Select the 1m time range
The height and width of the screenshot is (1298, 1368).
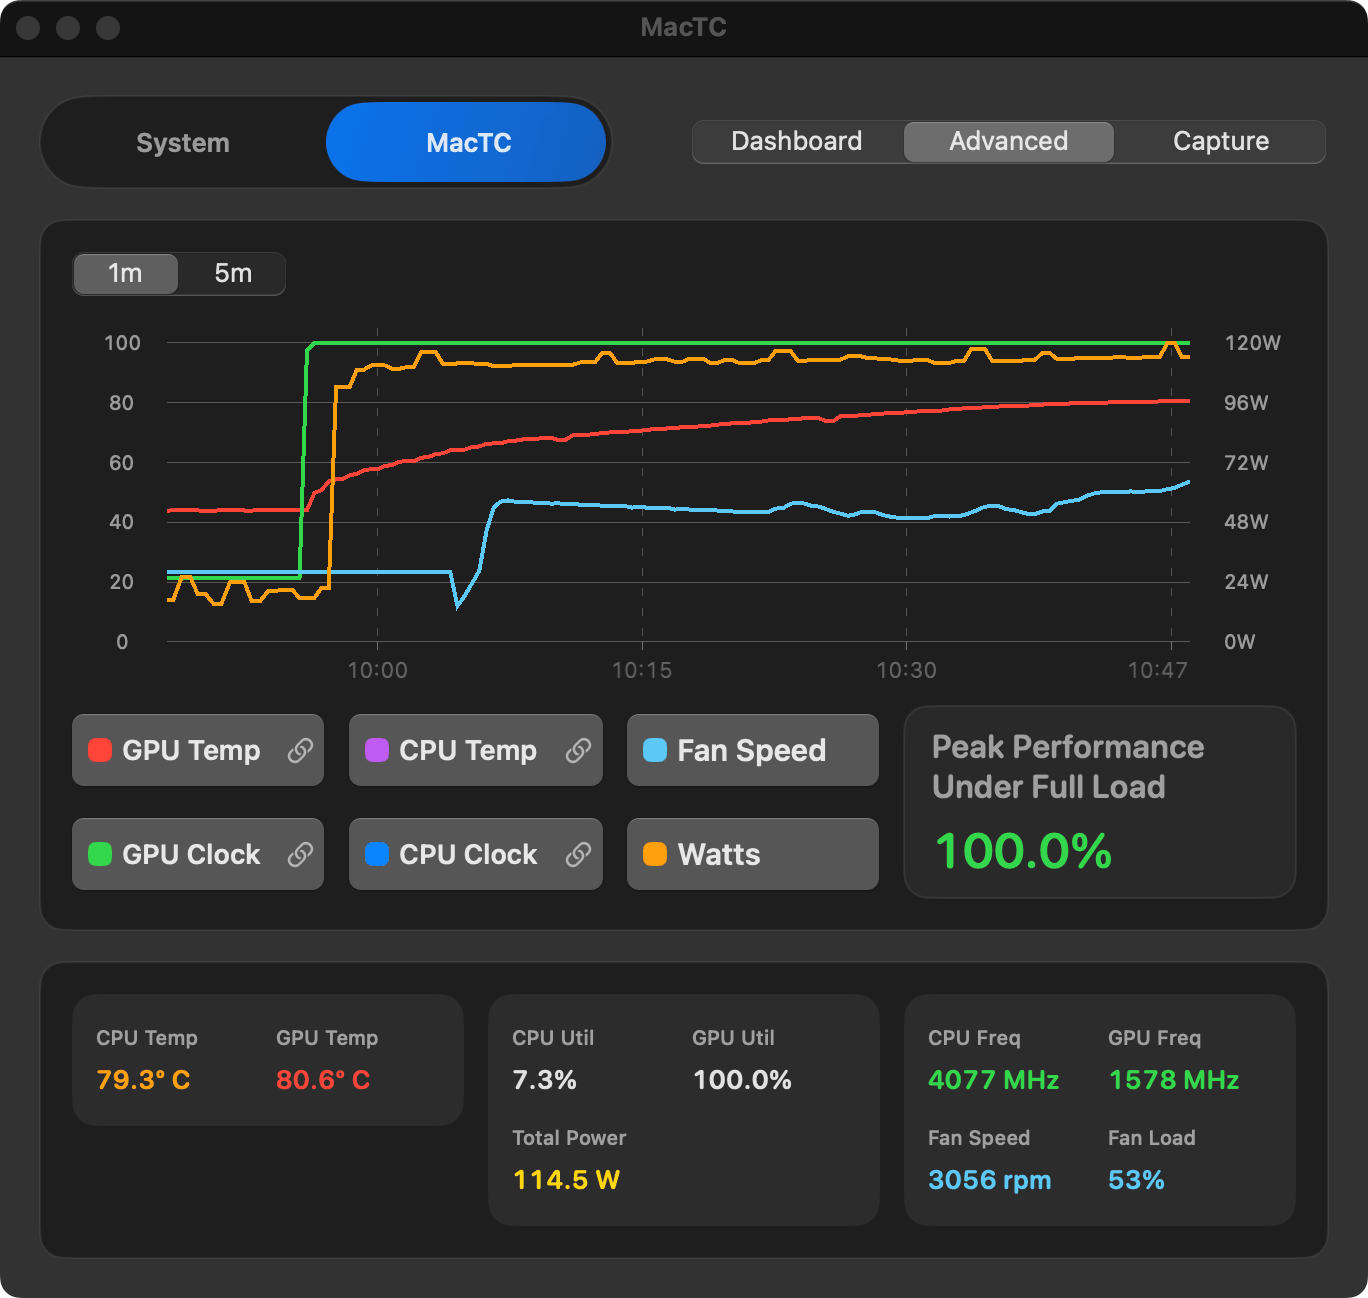(126, 273)
